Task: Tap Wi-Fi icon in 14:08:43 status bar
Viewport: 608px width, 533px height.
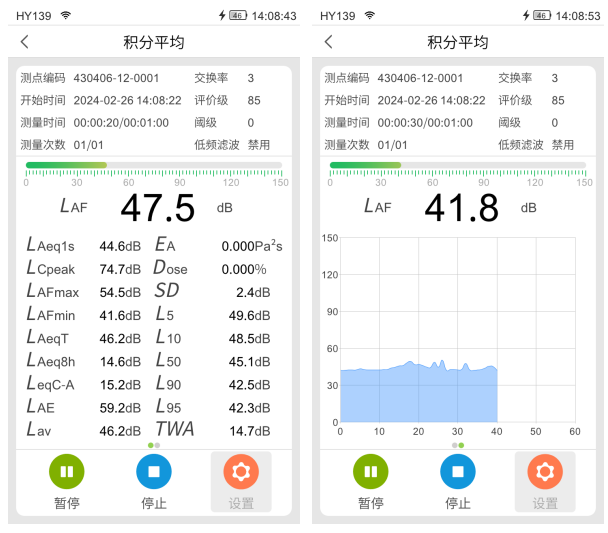Action: (x=66, y=16)
